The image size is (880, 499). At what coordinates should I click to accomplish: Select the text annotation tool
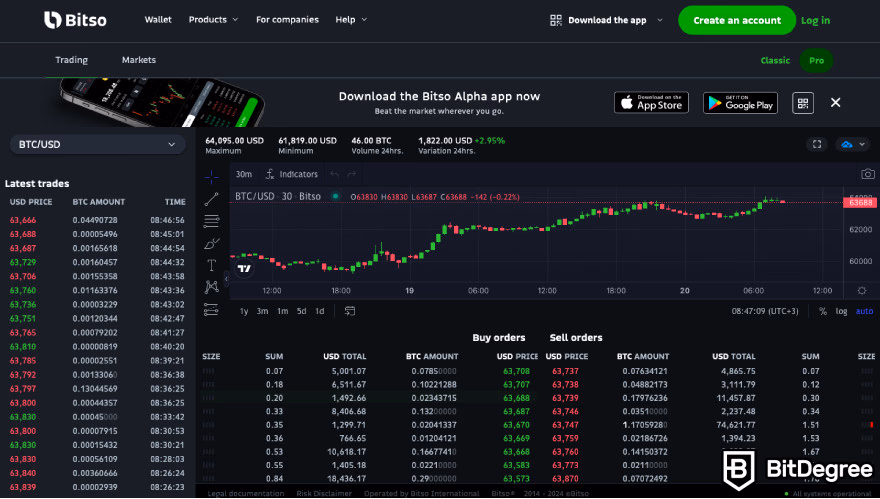tap(212, 265)
